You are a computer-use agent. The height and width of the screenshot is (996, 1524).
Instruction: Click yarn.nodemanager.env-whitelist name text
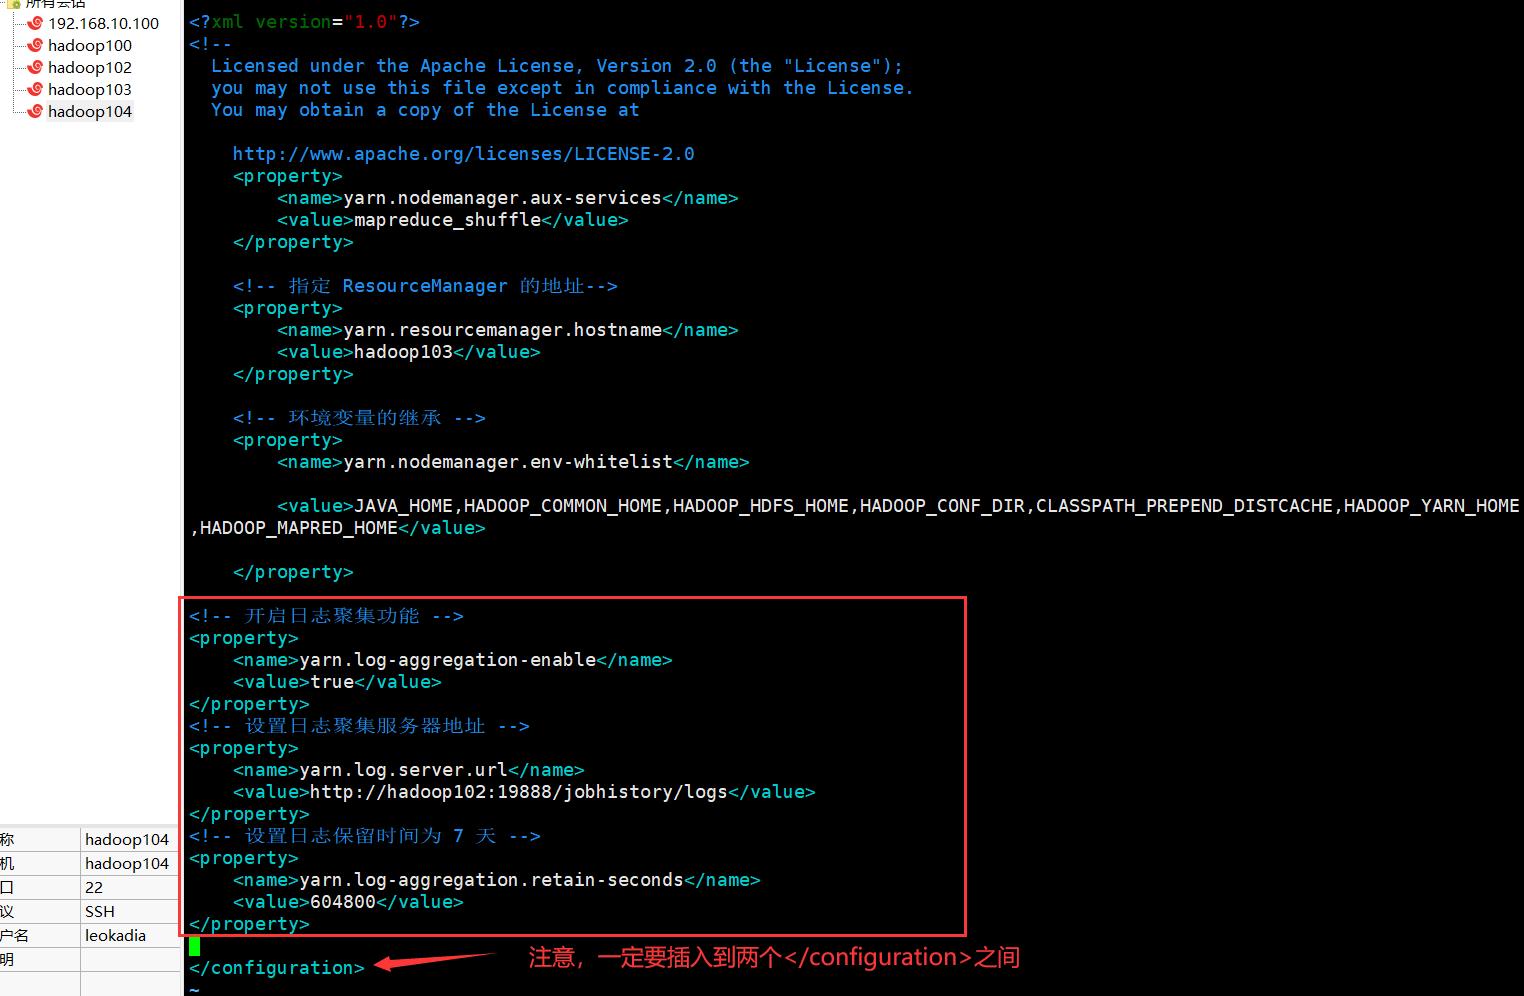tap(508, 462)
